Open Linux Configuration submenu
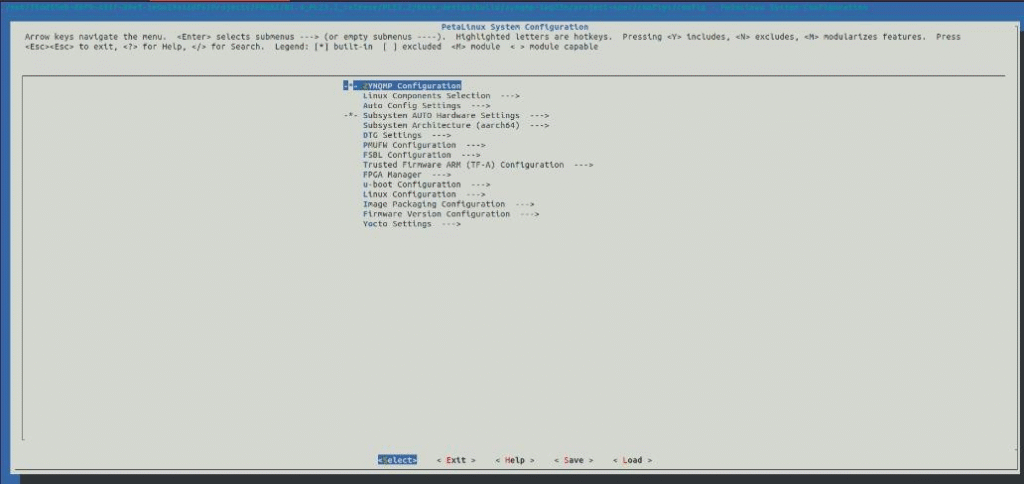 424,194
